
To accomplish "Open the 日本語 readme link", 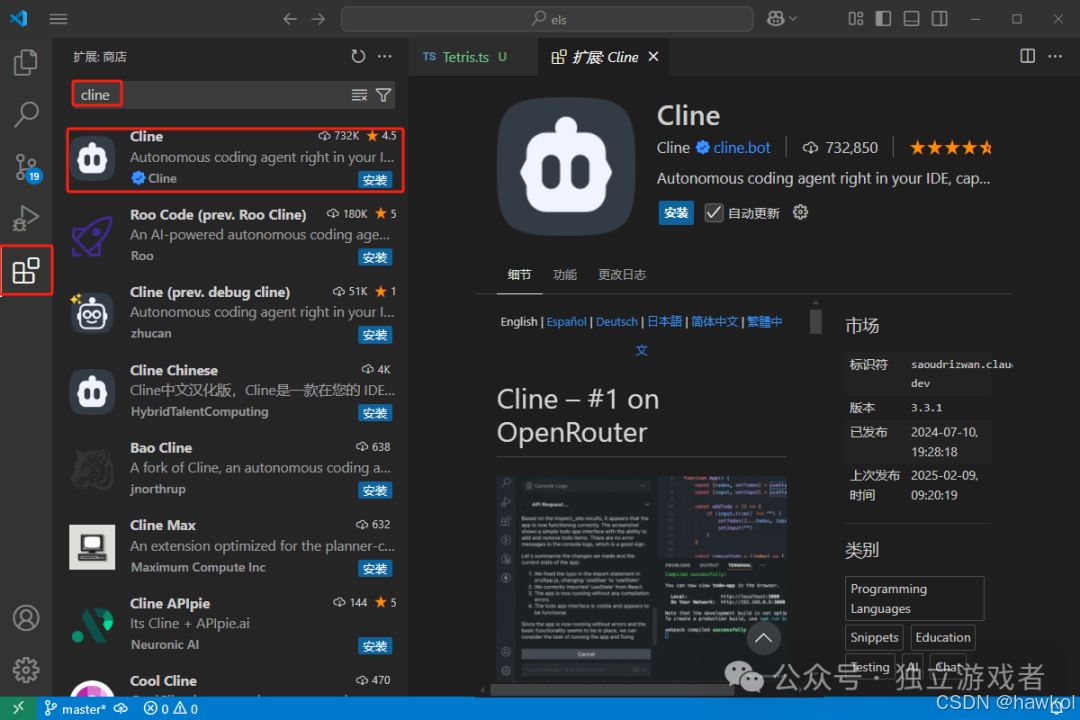I will pyautogui.click(x=665, y=322).
